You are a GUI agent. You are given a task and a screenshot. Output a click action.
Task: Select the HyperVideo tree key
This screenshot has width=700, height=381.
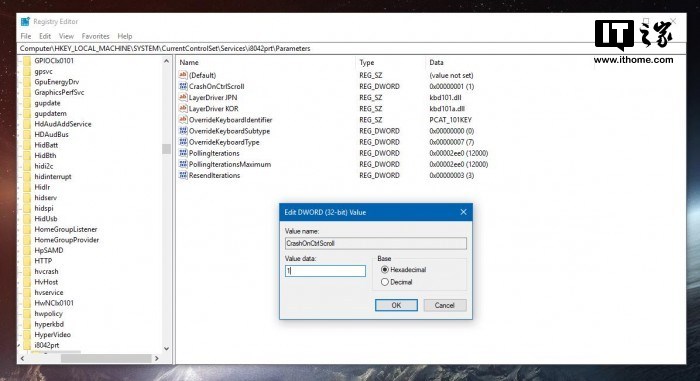point(53,335)
